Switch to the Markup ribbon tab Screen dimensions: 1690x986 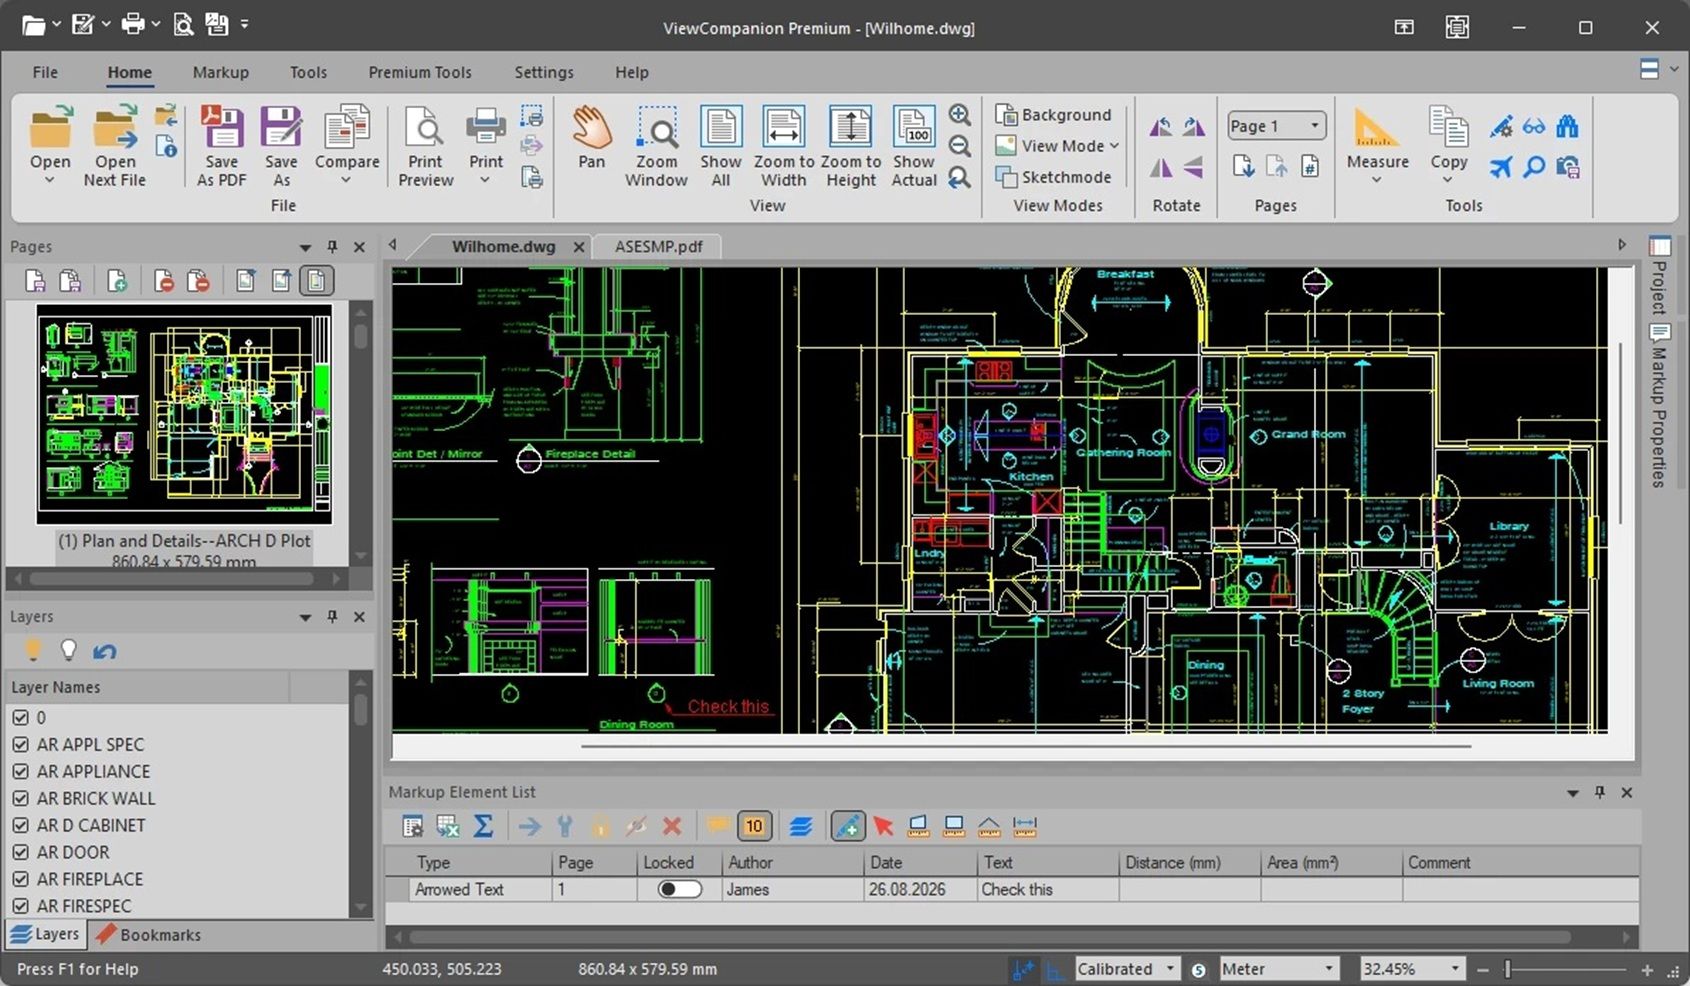tap(220, 72)
